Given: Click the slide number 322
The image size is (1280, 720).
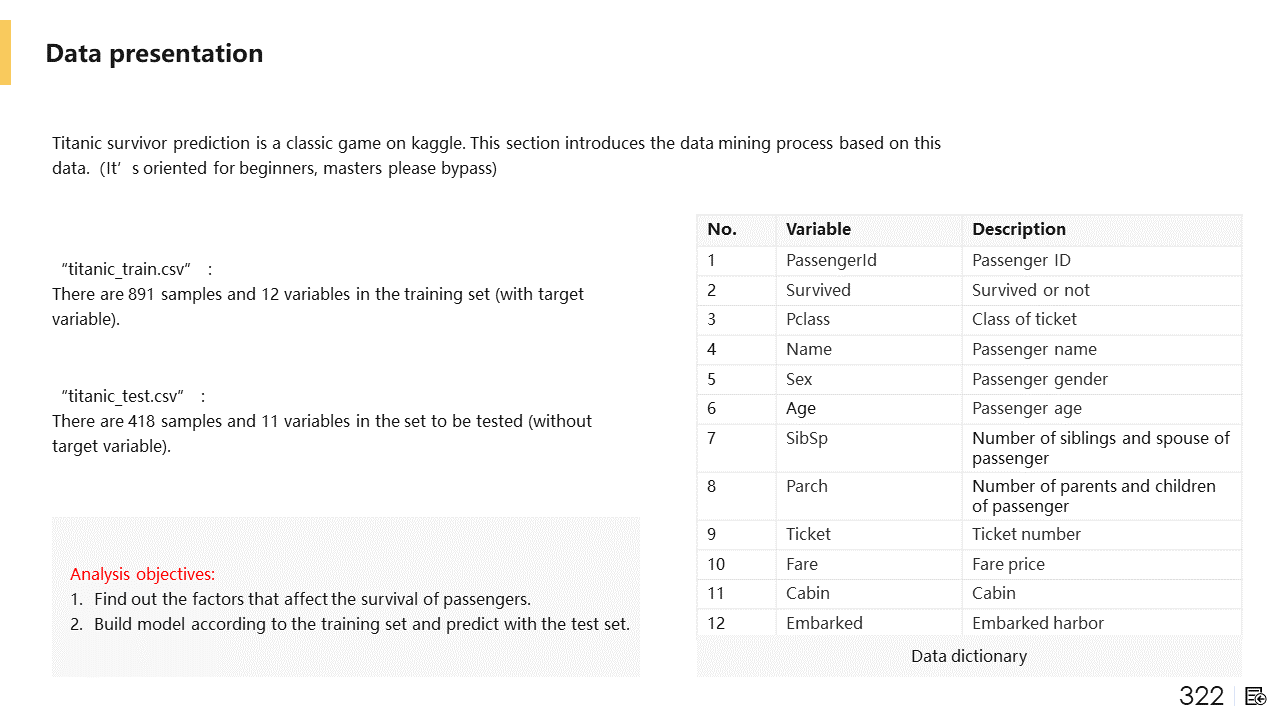Looking at the screenshot, I should coord(1201,696).
